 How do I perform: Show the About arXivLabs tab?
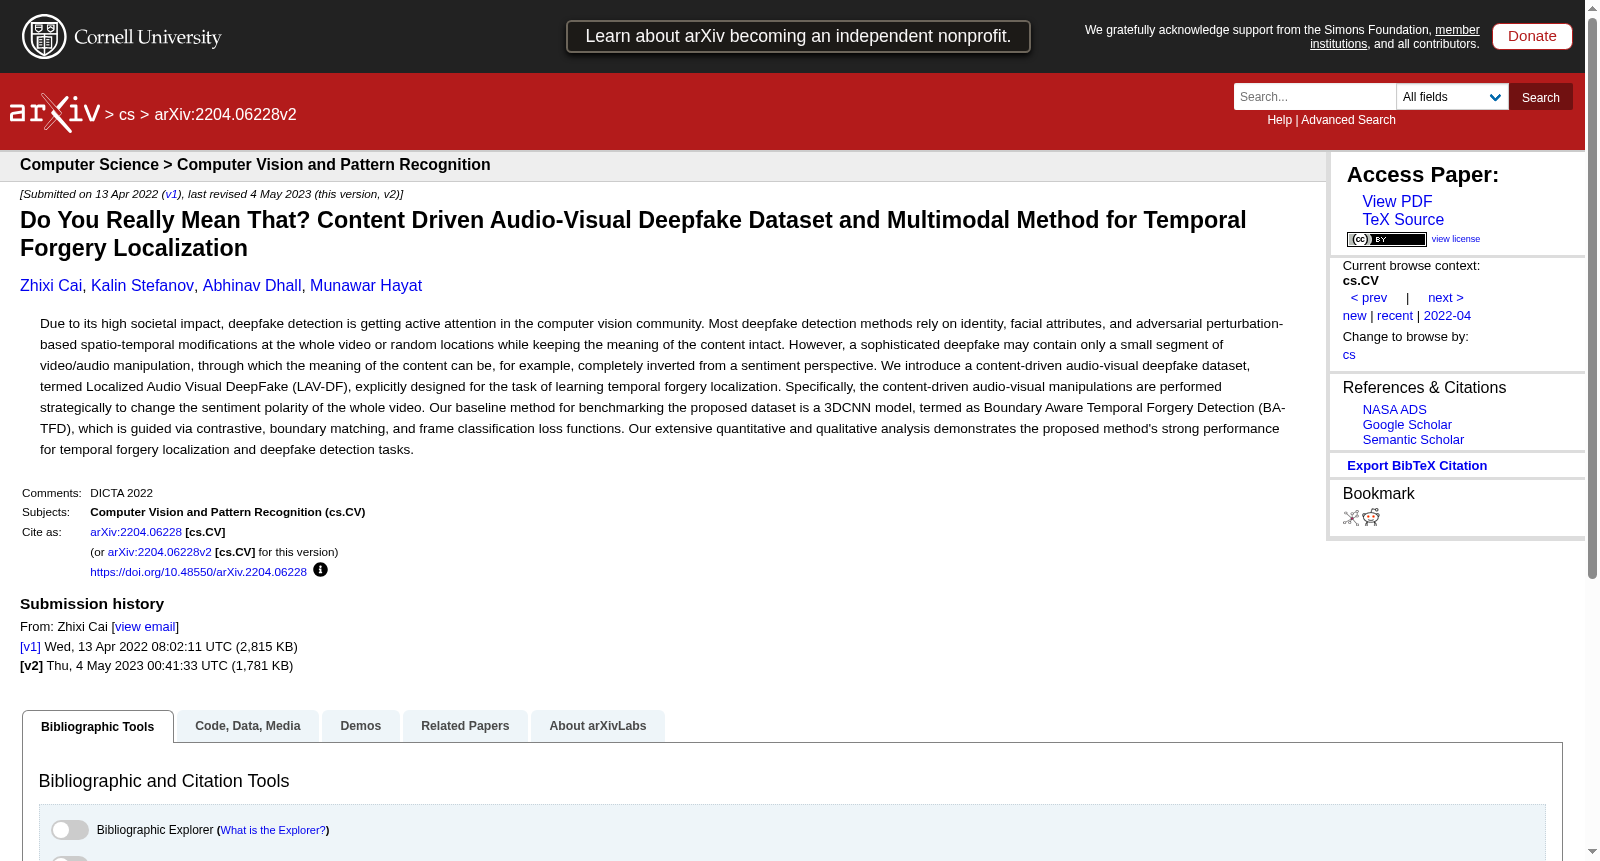(x=598, y=726)
